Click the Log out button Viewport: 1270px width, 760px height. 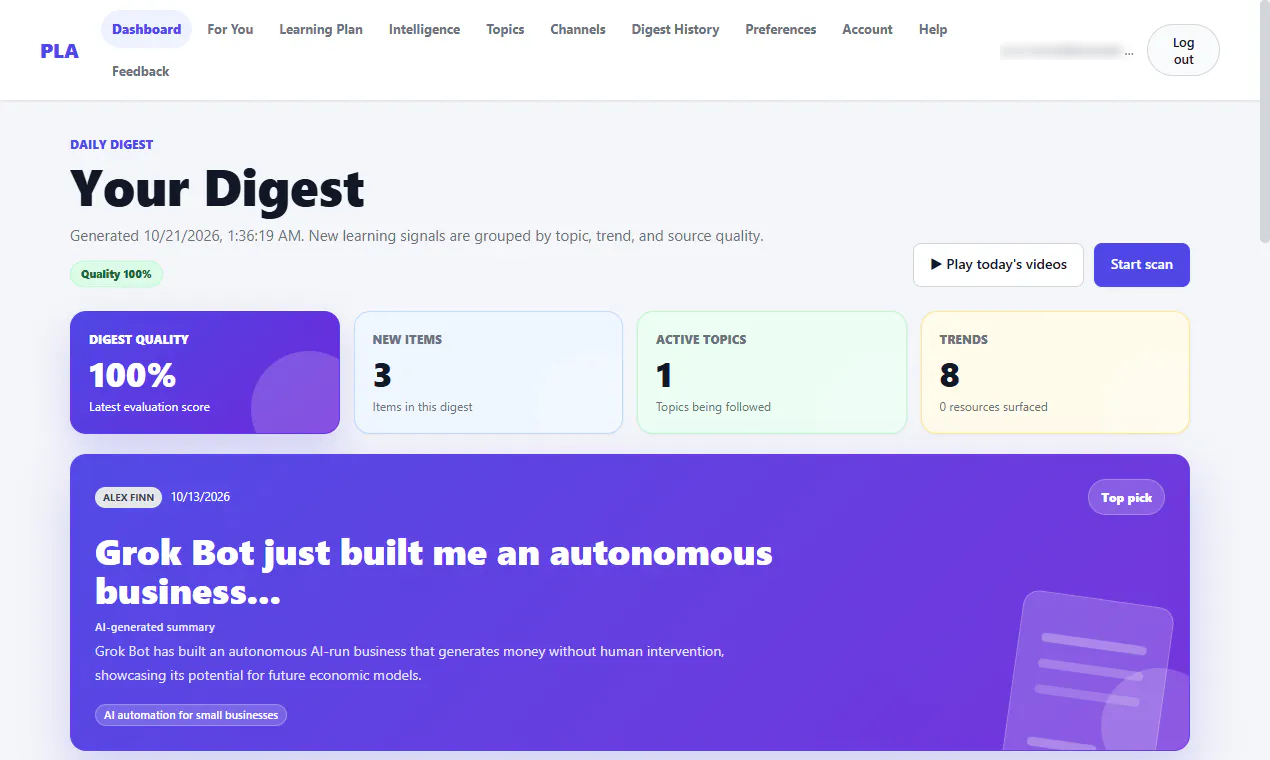tap(1183, 50)
